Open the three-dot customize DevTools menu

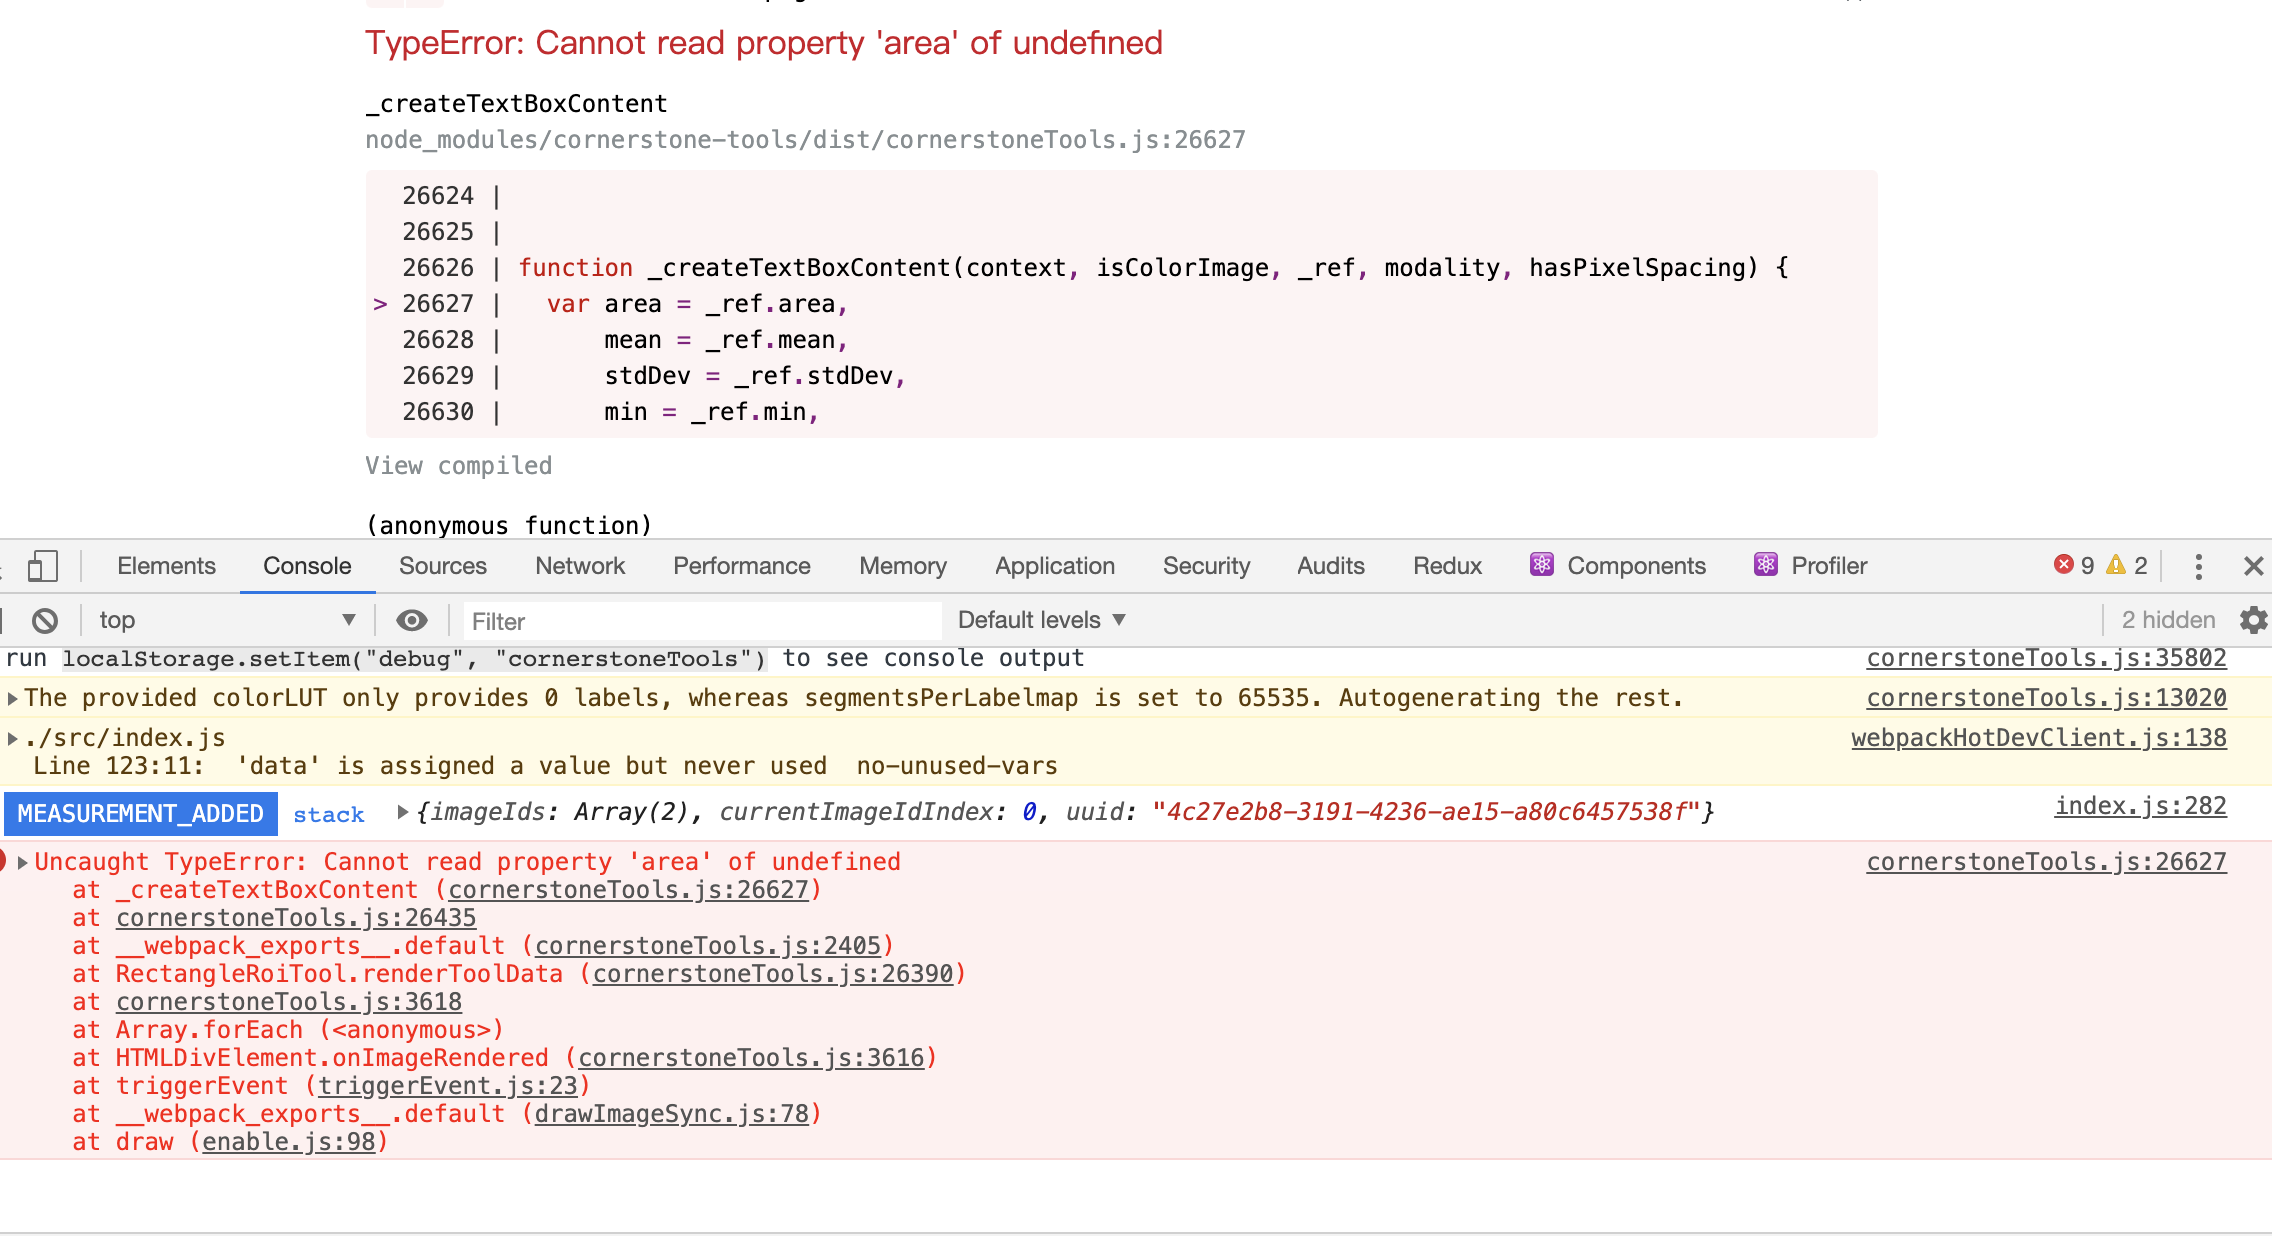tap(2198, 566)
